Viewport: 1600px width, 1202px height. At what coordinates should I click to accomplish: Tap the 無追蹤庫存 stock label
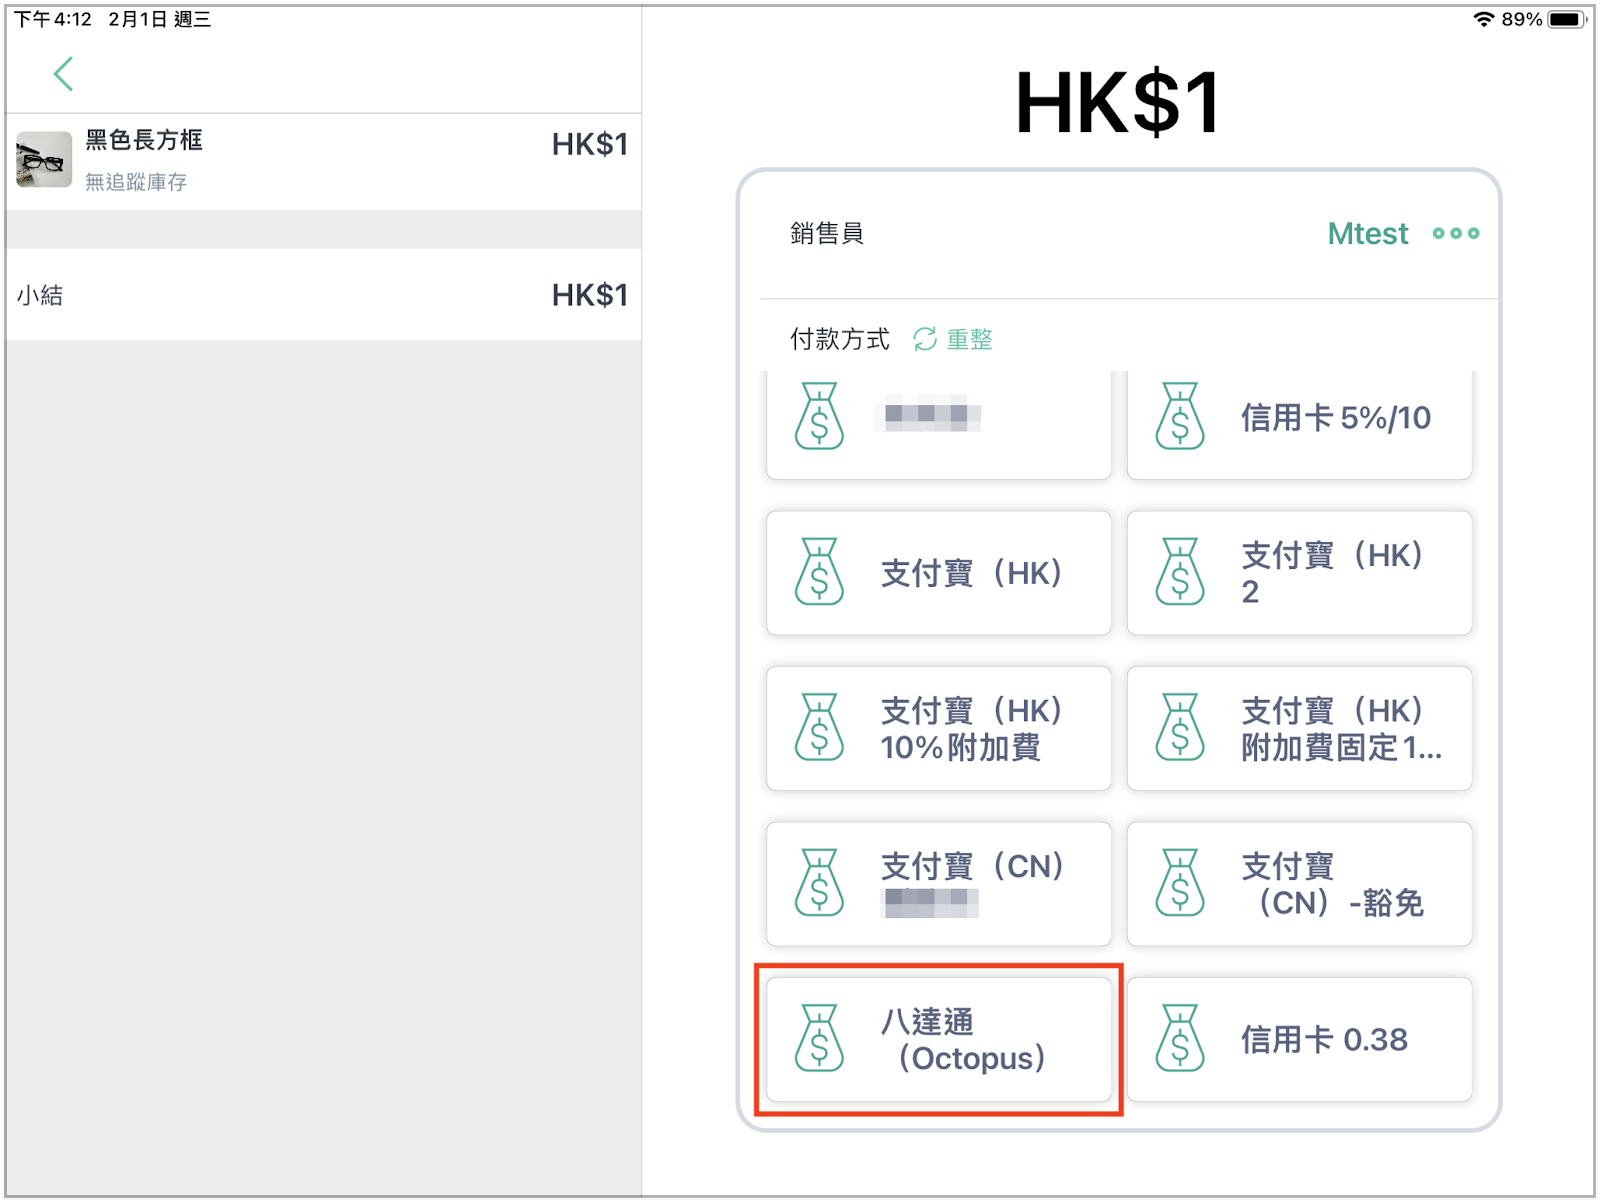pos(136,182)
